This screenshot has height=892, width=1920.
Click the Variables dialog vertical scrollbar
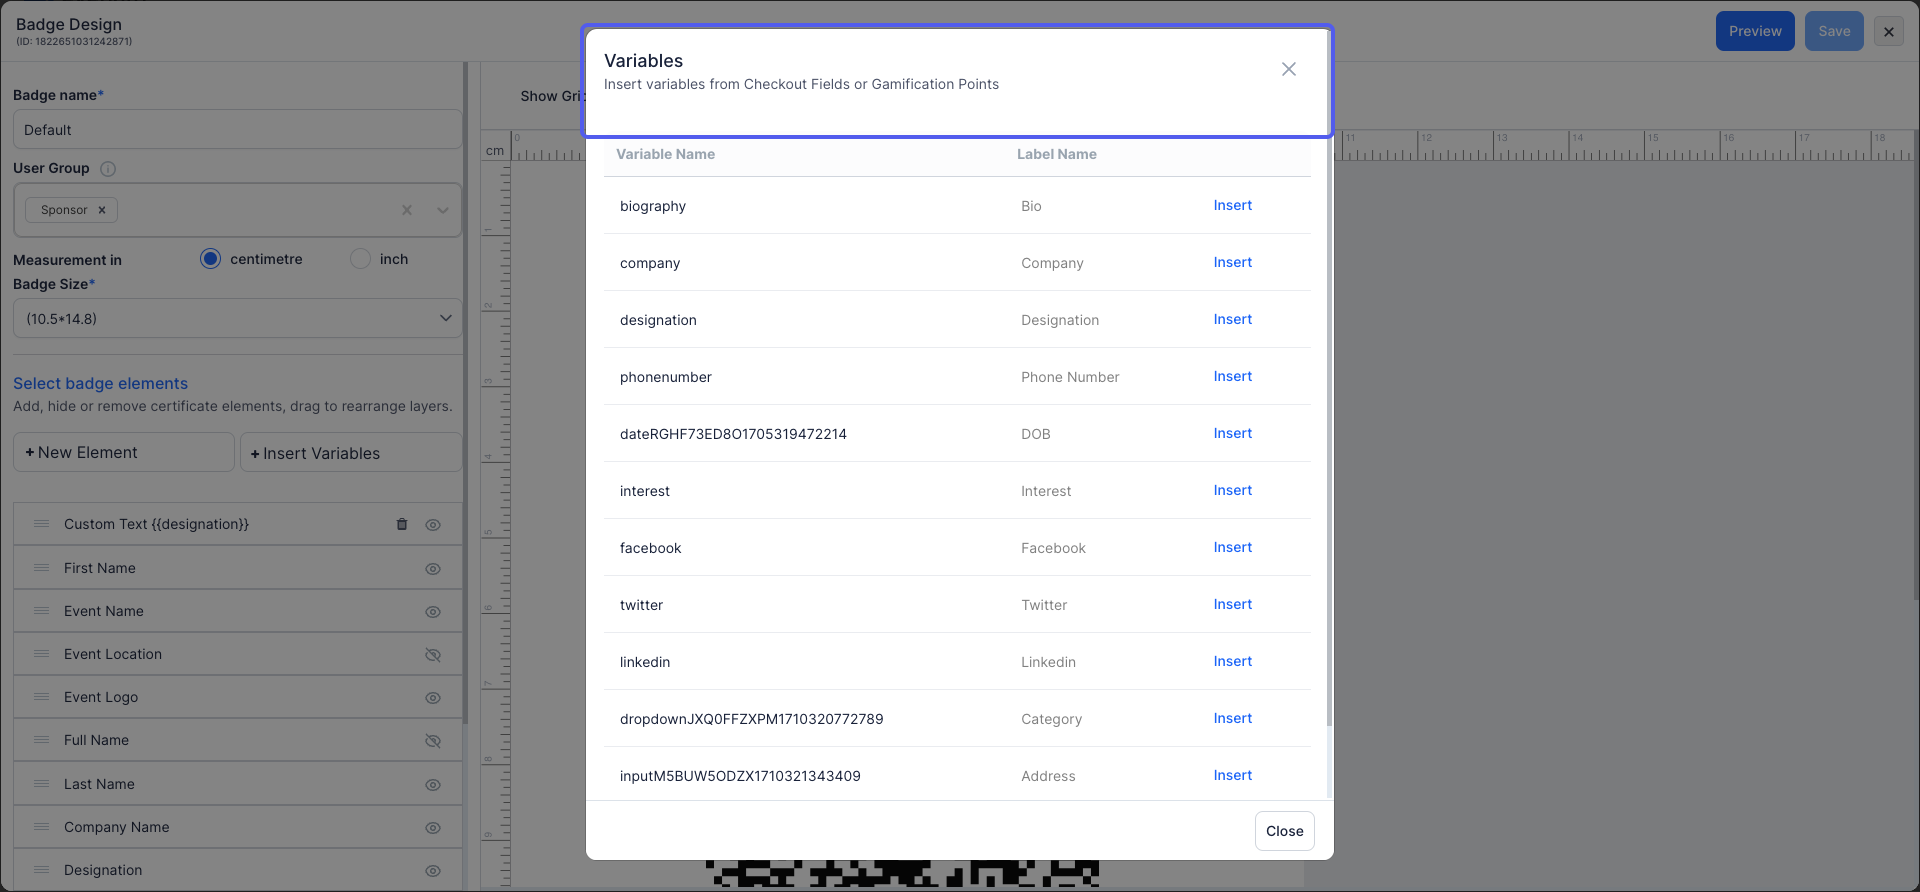click(1329, 430)
